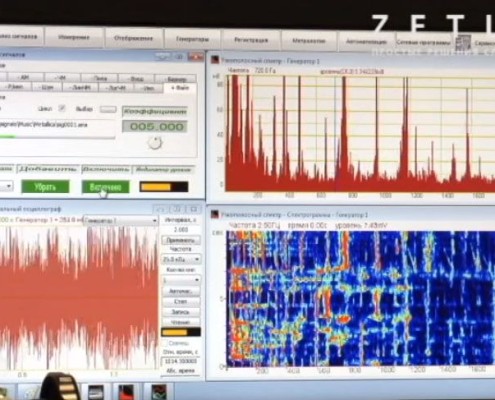The width and height of the screenshot is (495, 400).
Task: Open the Отображение menu tab
Action: (x=133, y=38)
